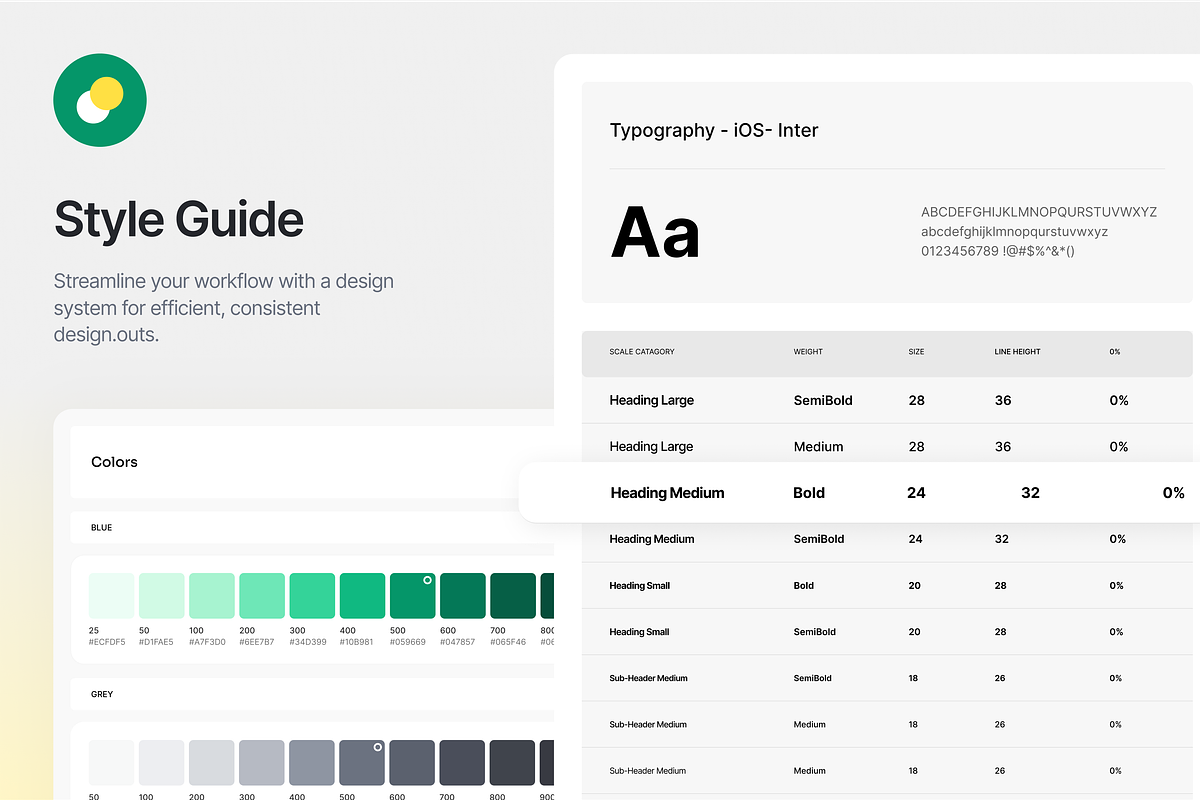Click the "BLUE" section label

pyautogui.click(x=101, y=527)
